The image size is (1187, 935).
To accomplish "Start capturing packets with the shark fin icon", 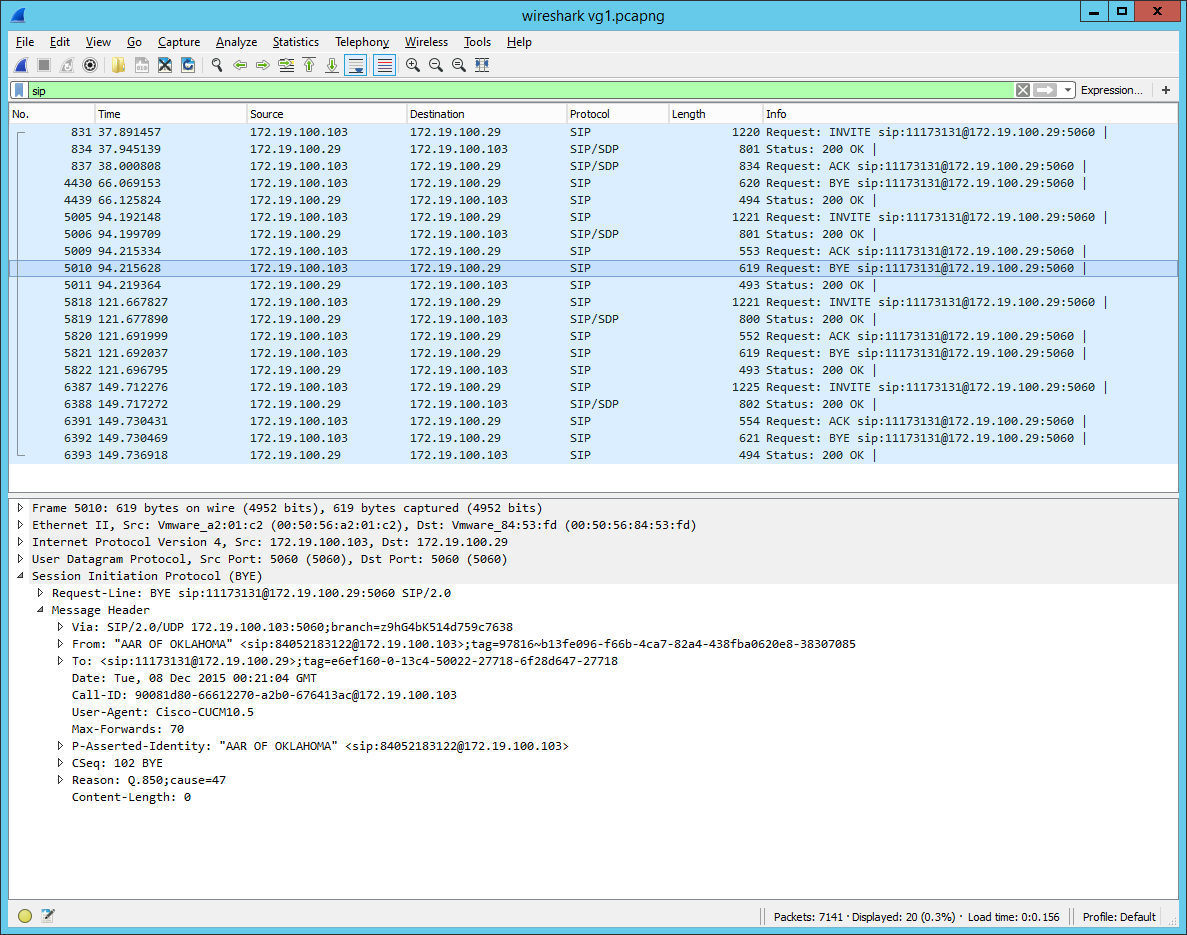I will (x=21, y=65).
